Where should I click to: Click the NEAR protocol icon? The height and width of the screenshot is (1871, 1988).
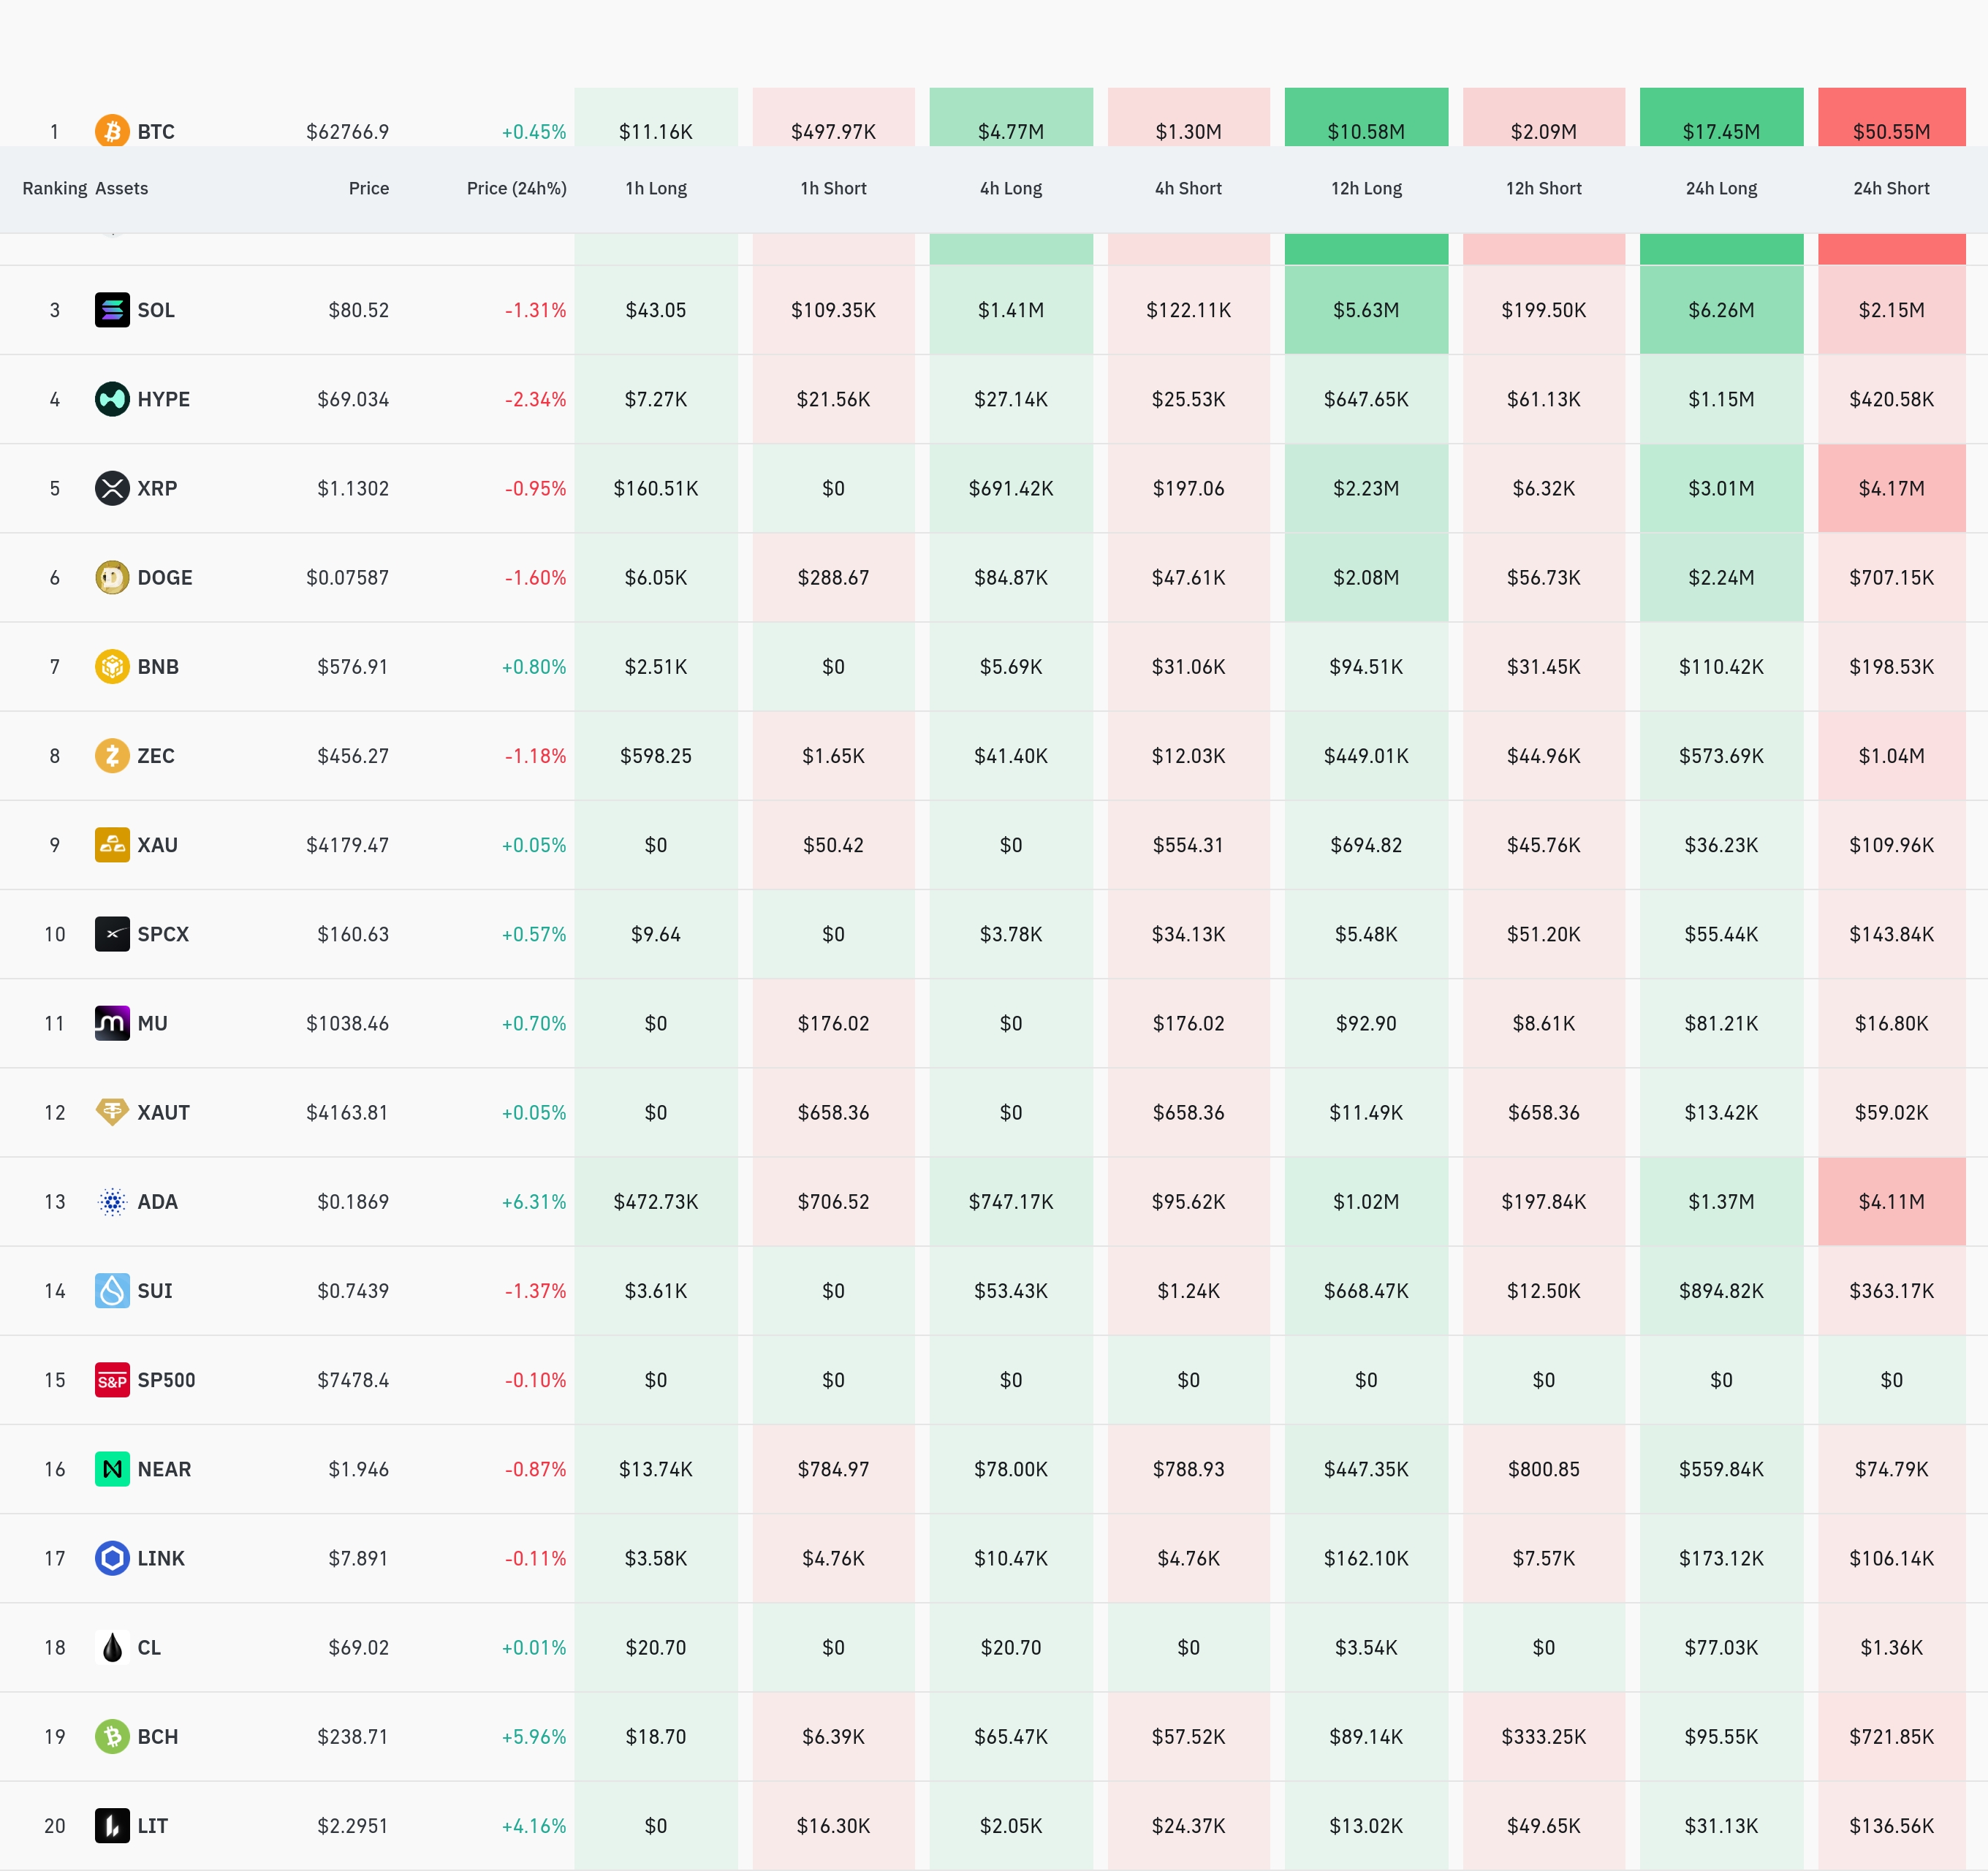(112, 1469)
